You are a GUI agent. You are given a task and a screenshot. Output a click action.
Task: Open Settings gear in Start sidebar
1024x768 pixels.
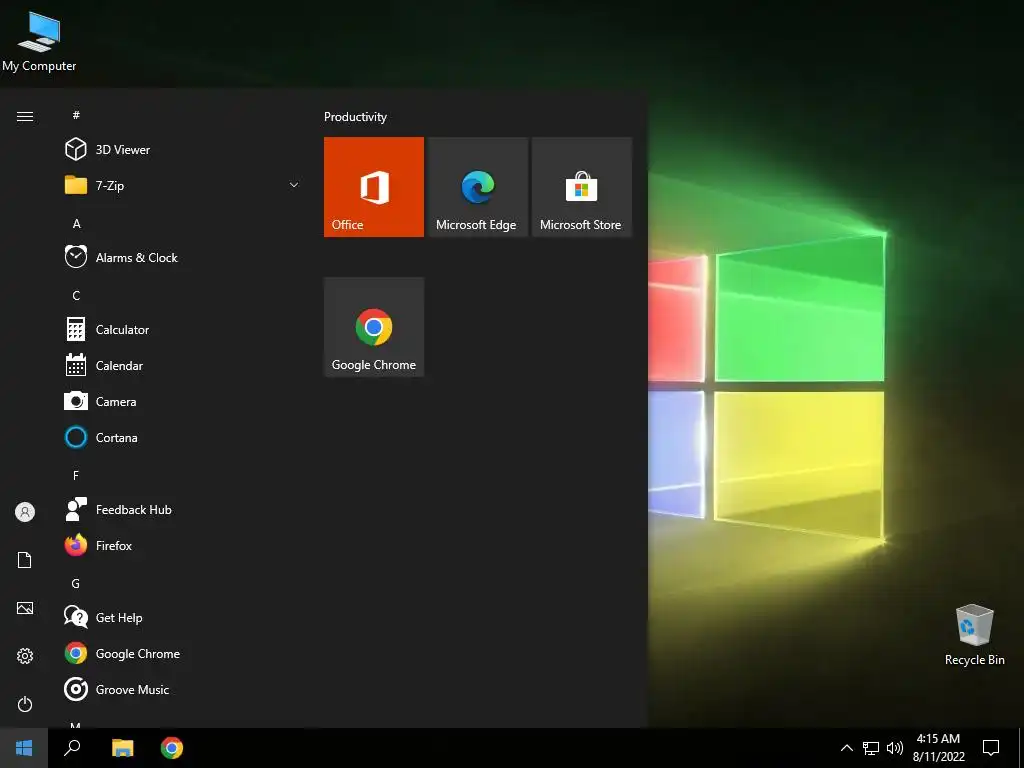click(x=25, y=656)
